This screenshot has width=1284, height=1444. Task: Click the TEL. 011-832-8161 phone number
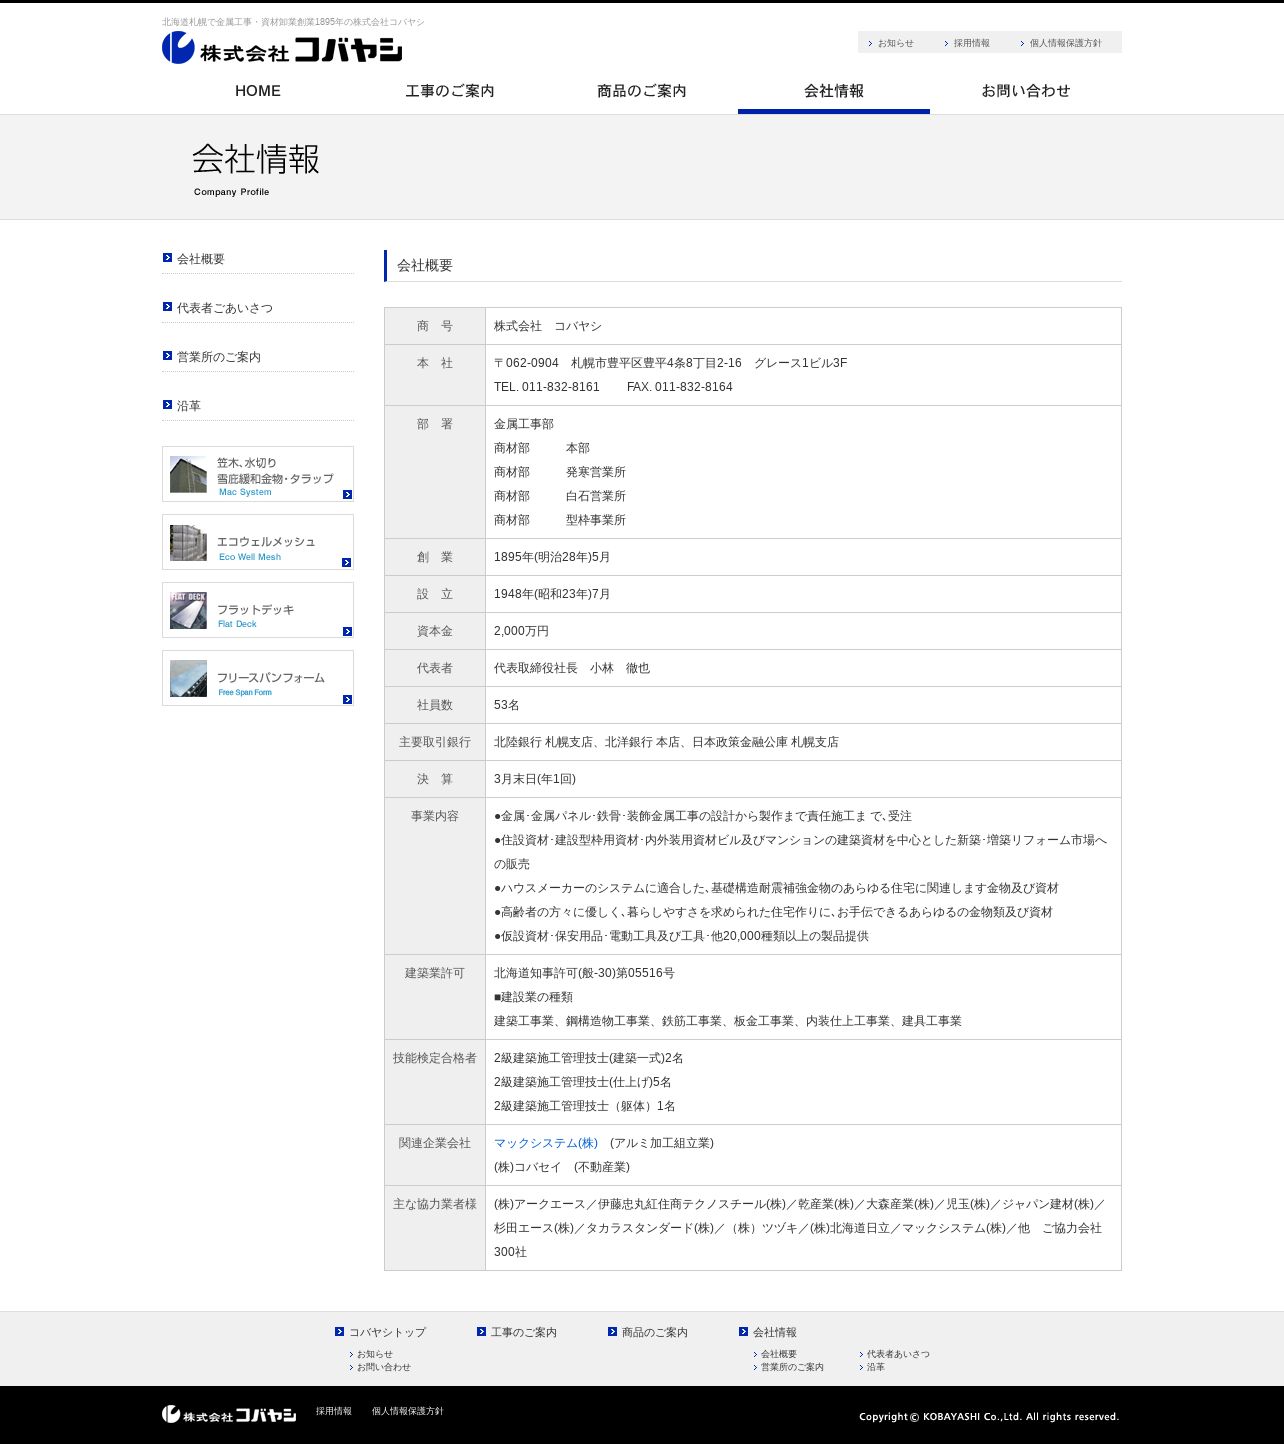point(547,387)
